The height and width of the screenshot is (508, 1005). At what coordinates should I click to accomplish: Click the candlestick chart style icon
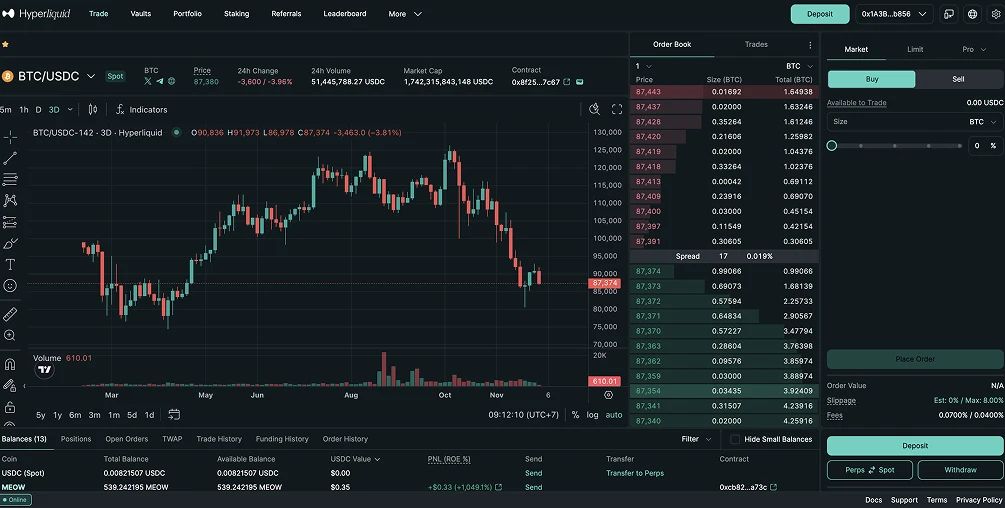click(93, 109)
